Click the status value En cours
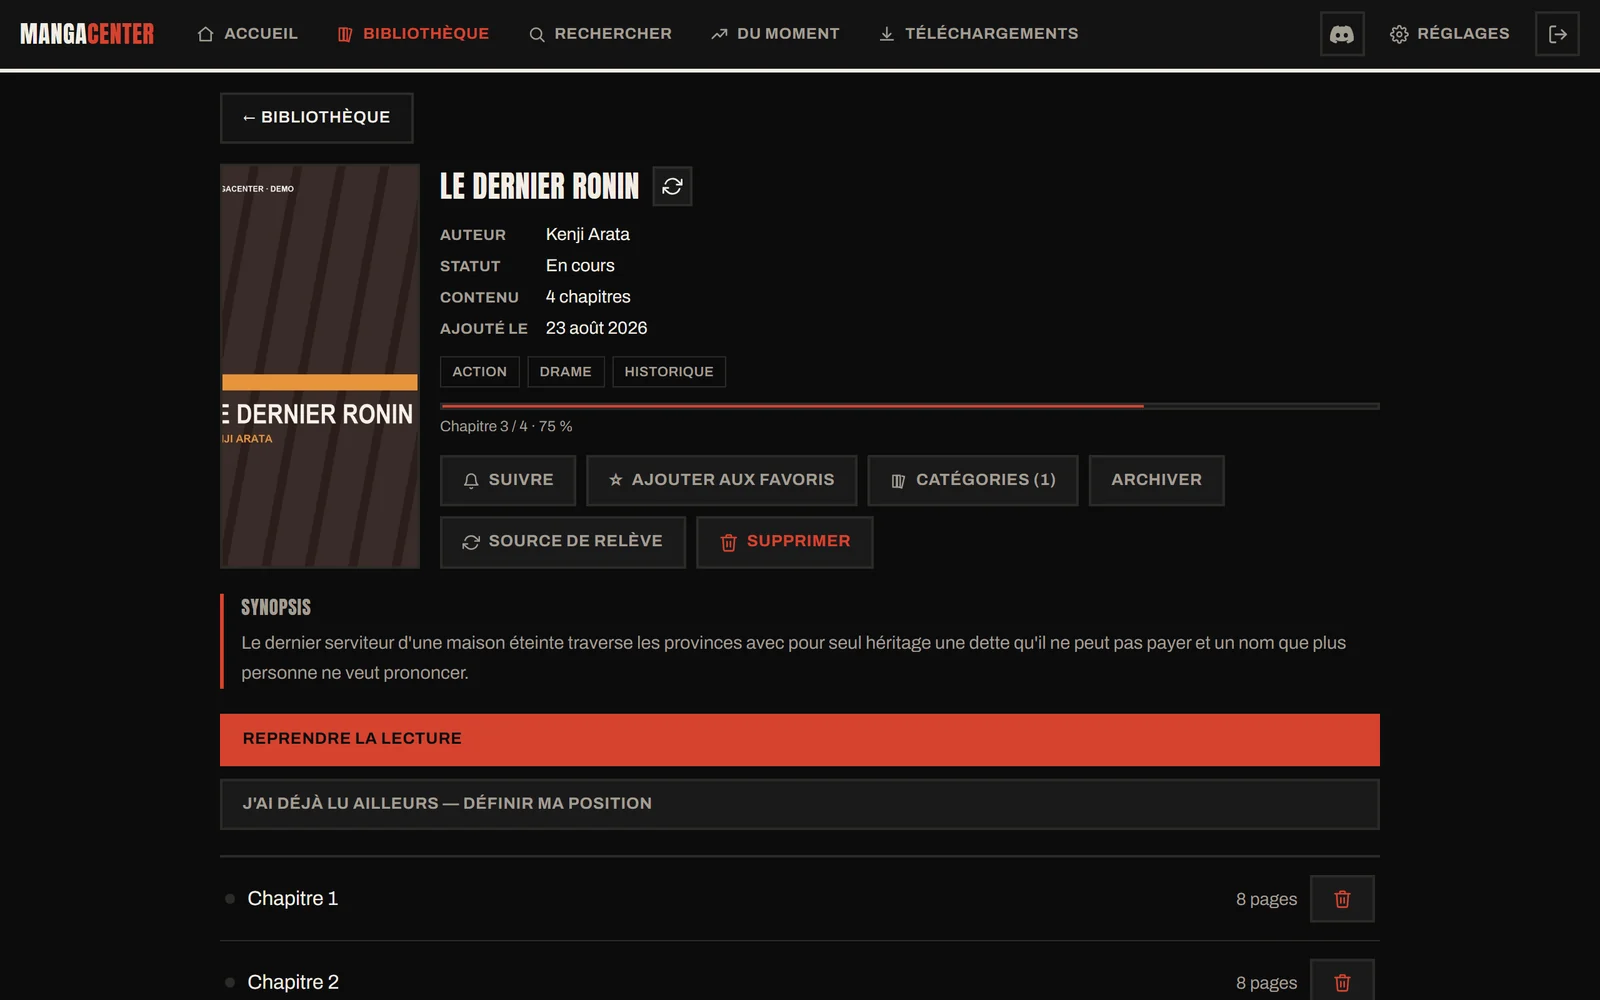The image size is (1600, 1000). 580,266
